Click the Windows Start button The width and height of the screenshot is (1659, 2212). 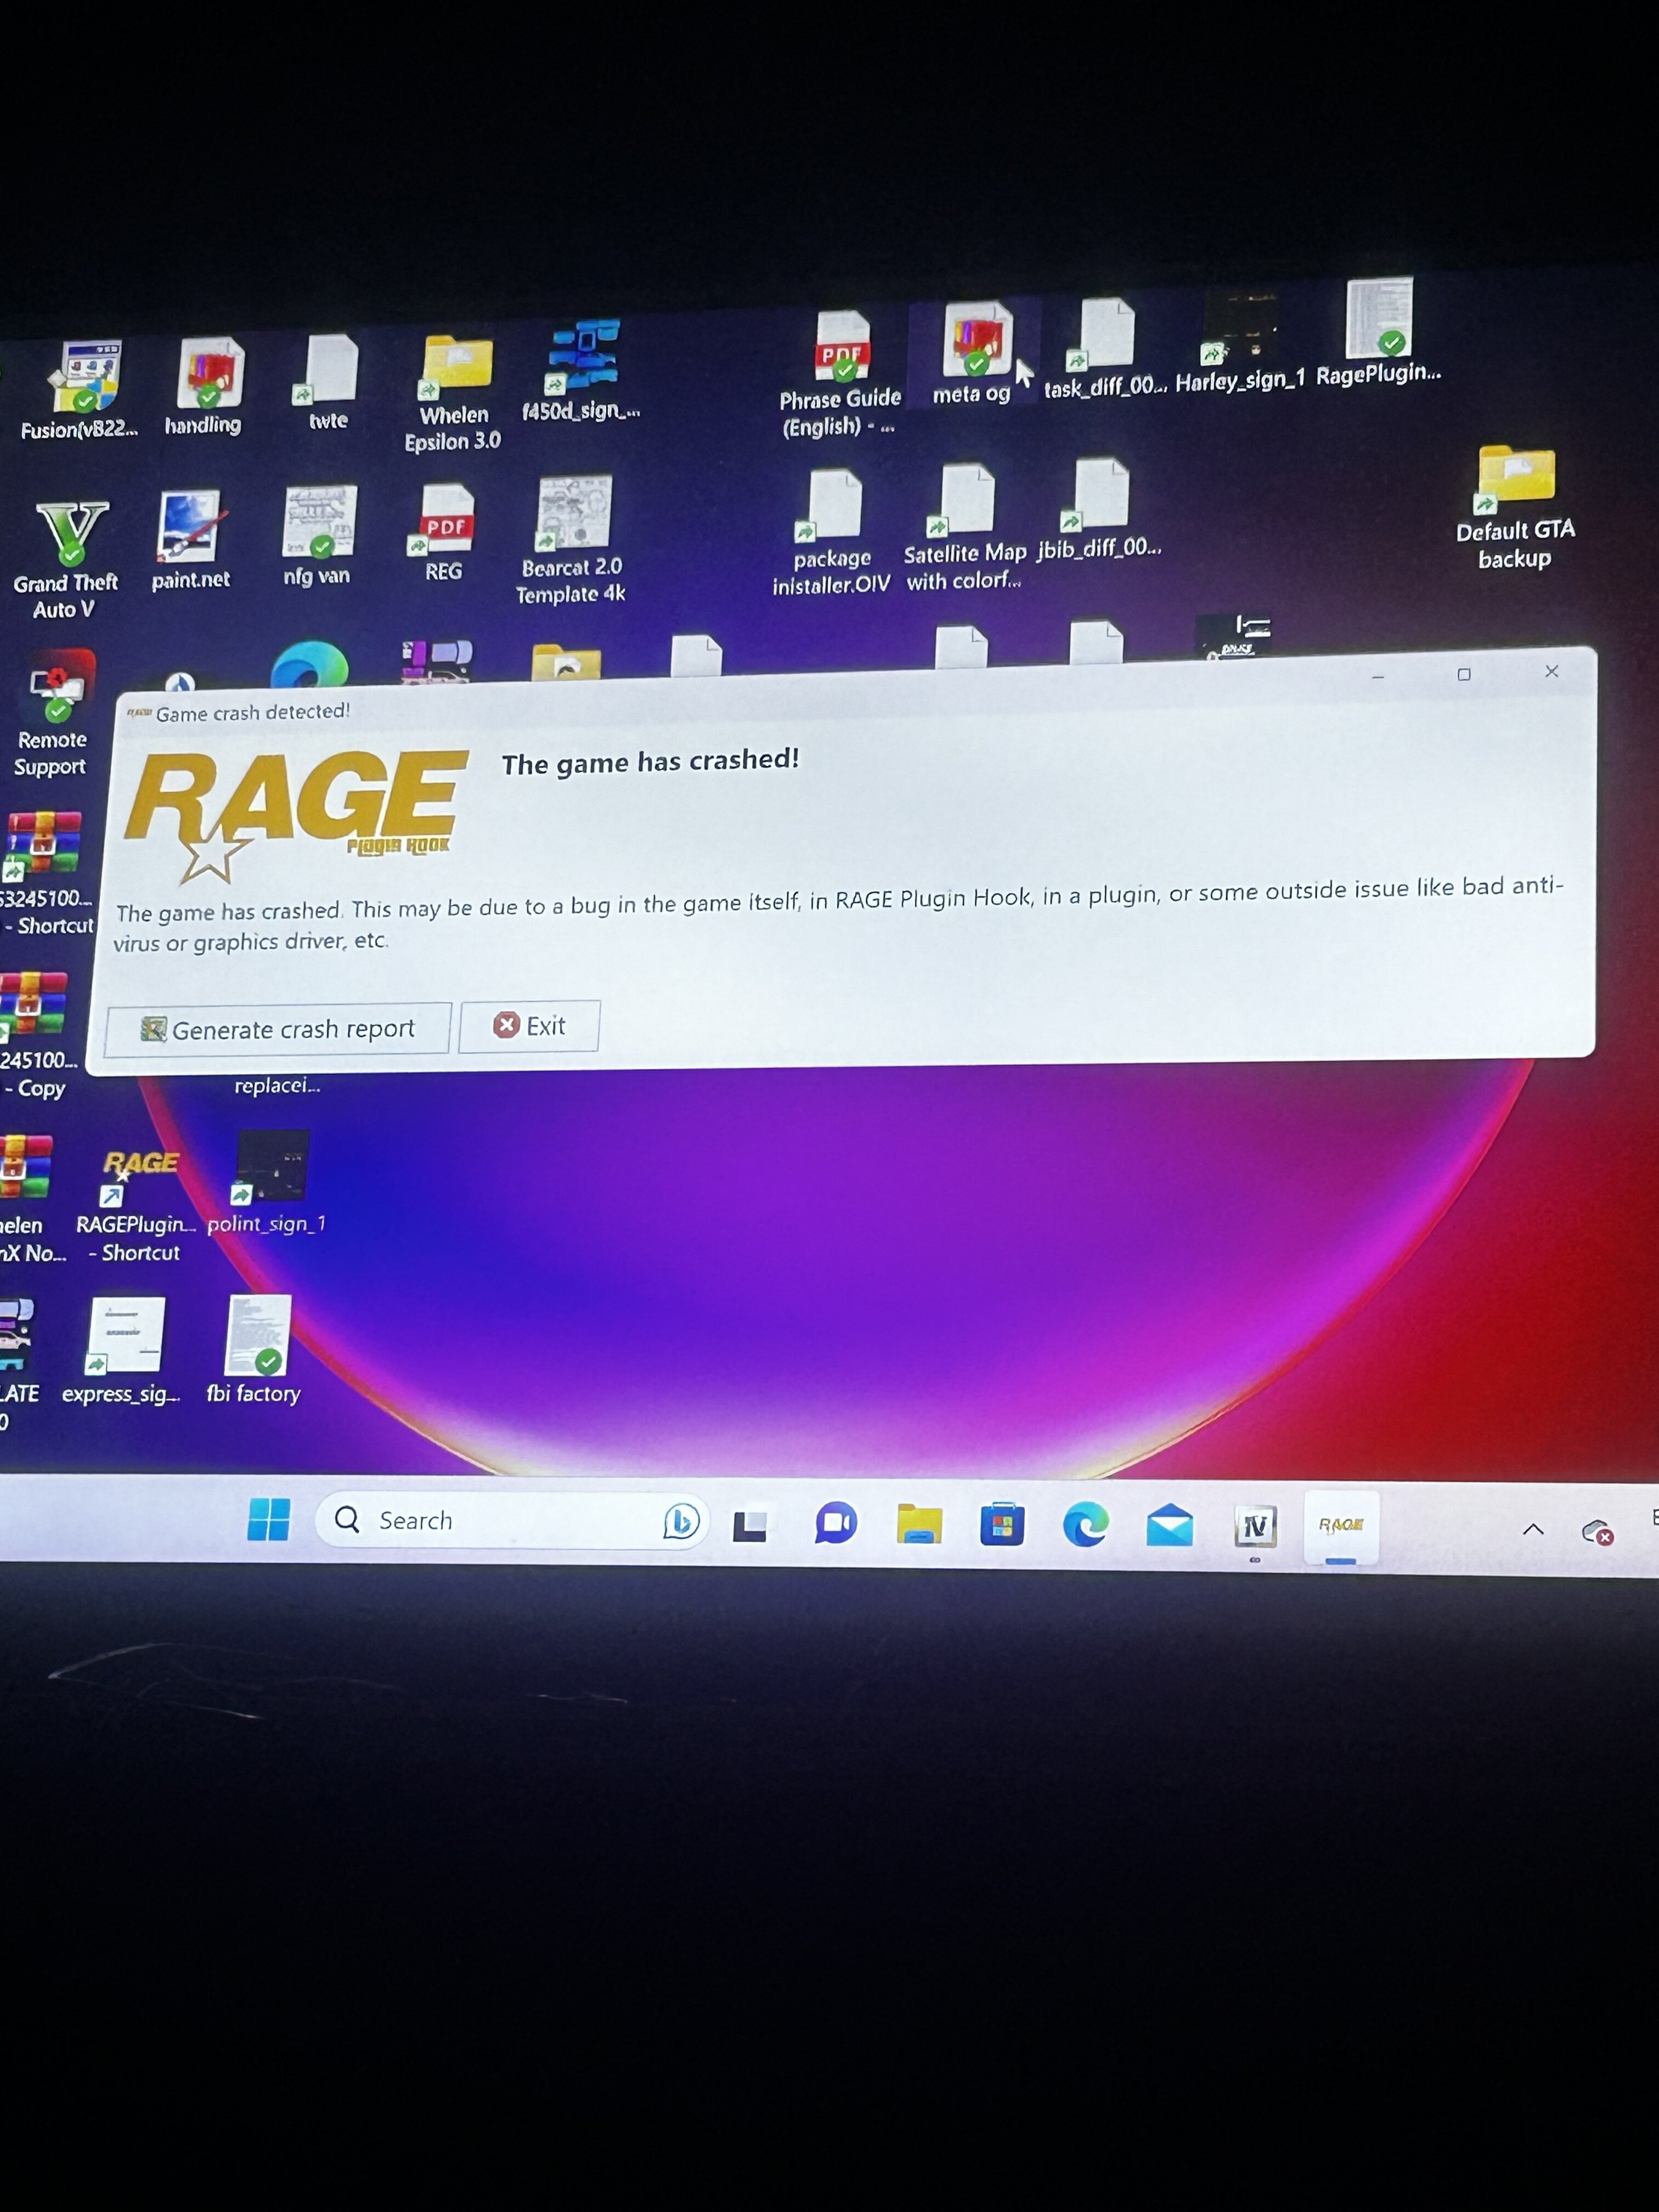click(x=268, y=1520)
